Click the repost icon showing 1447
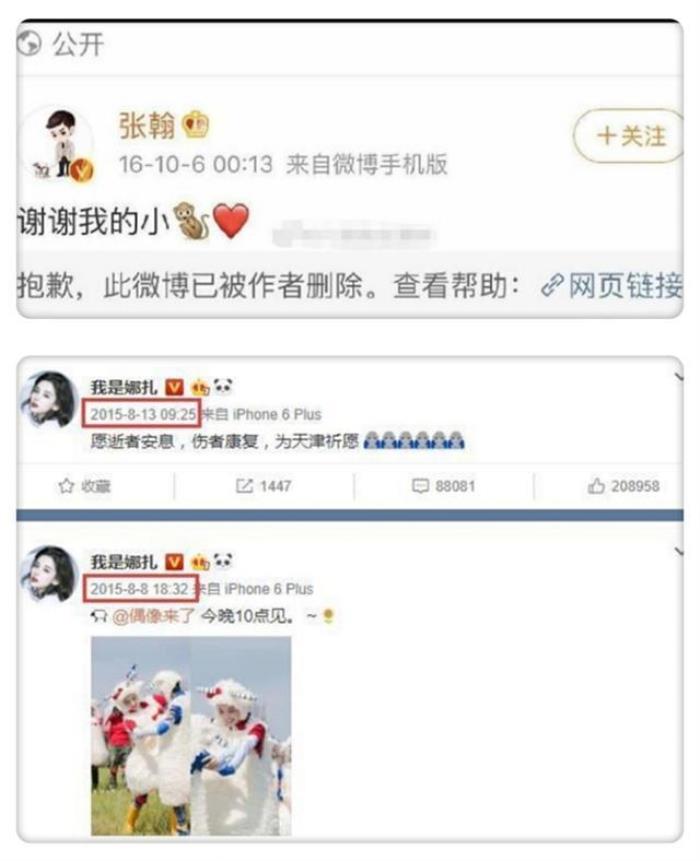700x861 pixels. 244,486
